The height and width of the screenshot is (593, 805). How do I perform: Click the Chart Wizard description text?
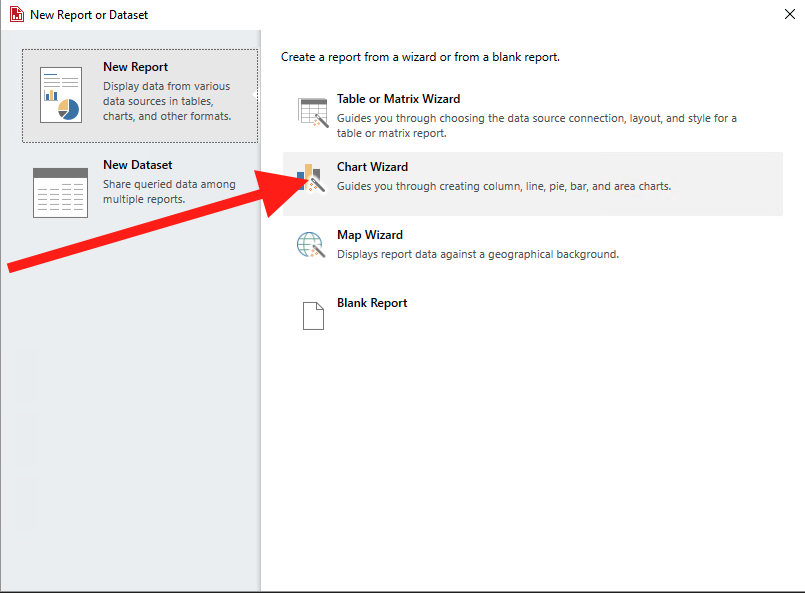pos(503,186)
